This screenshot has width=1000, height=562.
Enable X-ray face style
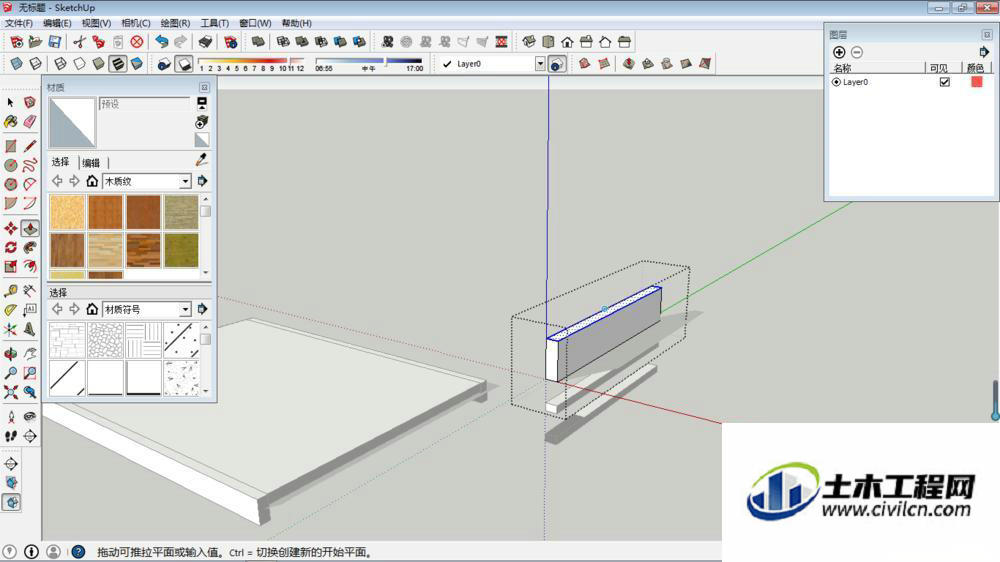17,64
